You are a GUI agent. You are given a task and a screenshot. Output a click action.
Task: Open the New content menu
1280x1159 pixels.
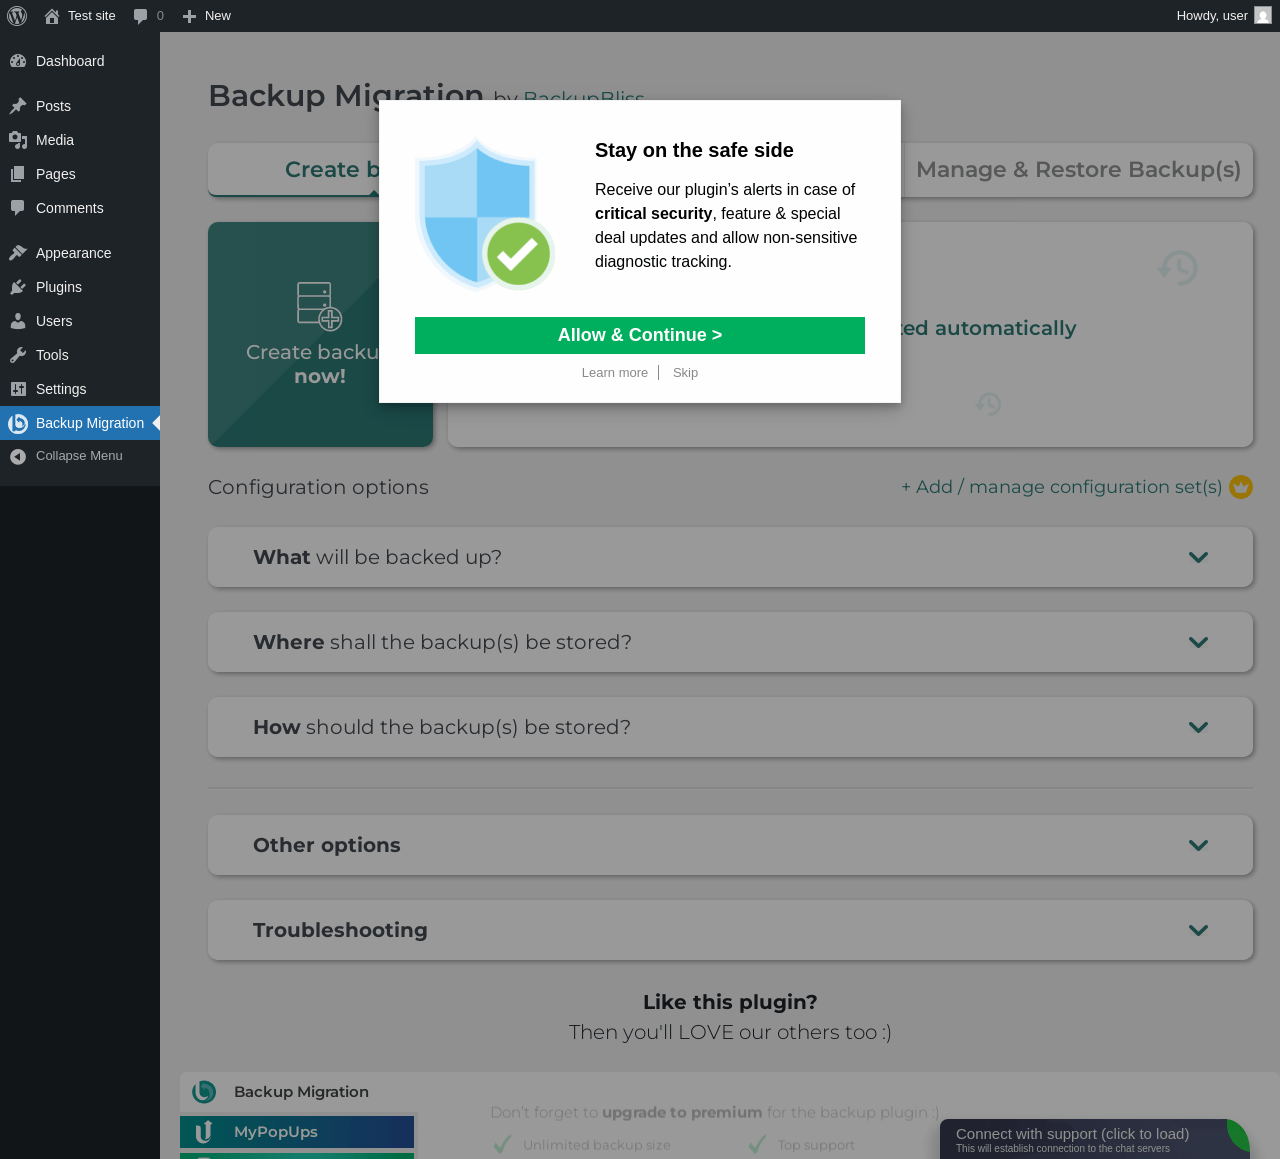(x=207, y=16)
